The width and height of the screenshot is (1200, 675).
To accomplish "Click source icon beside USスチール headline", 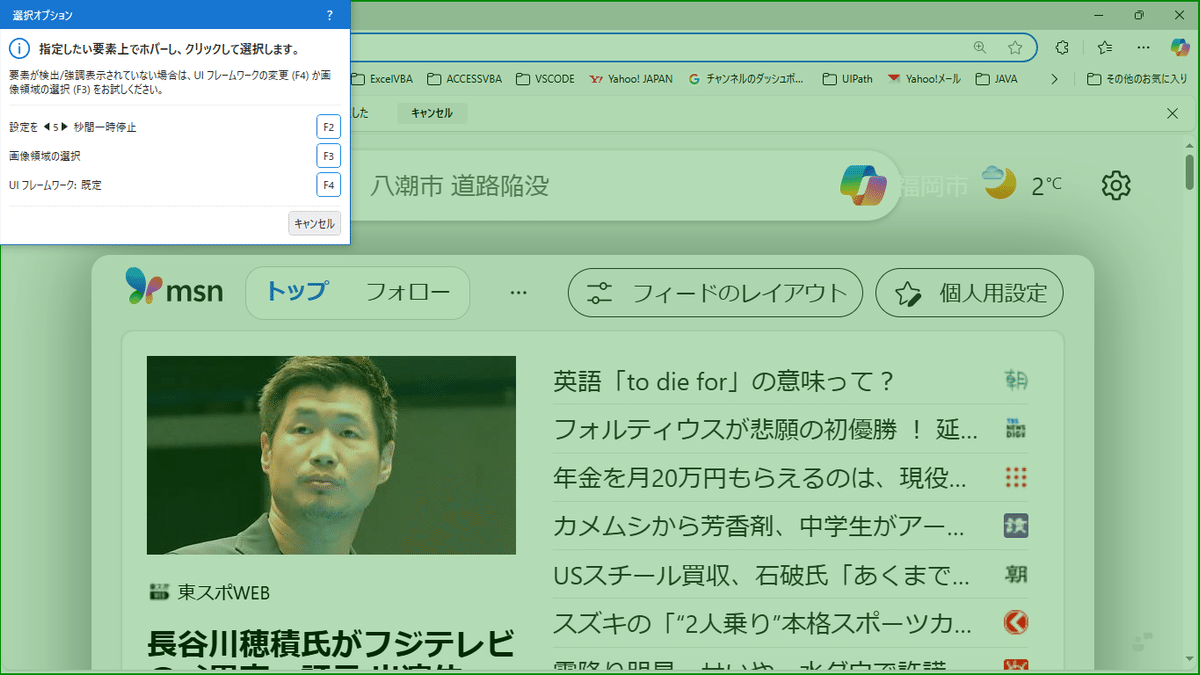I will [1016, 575].
